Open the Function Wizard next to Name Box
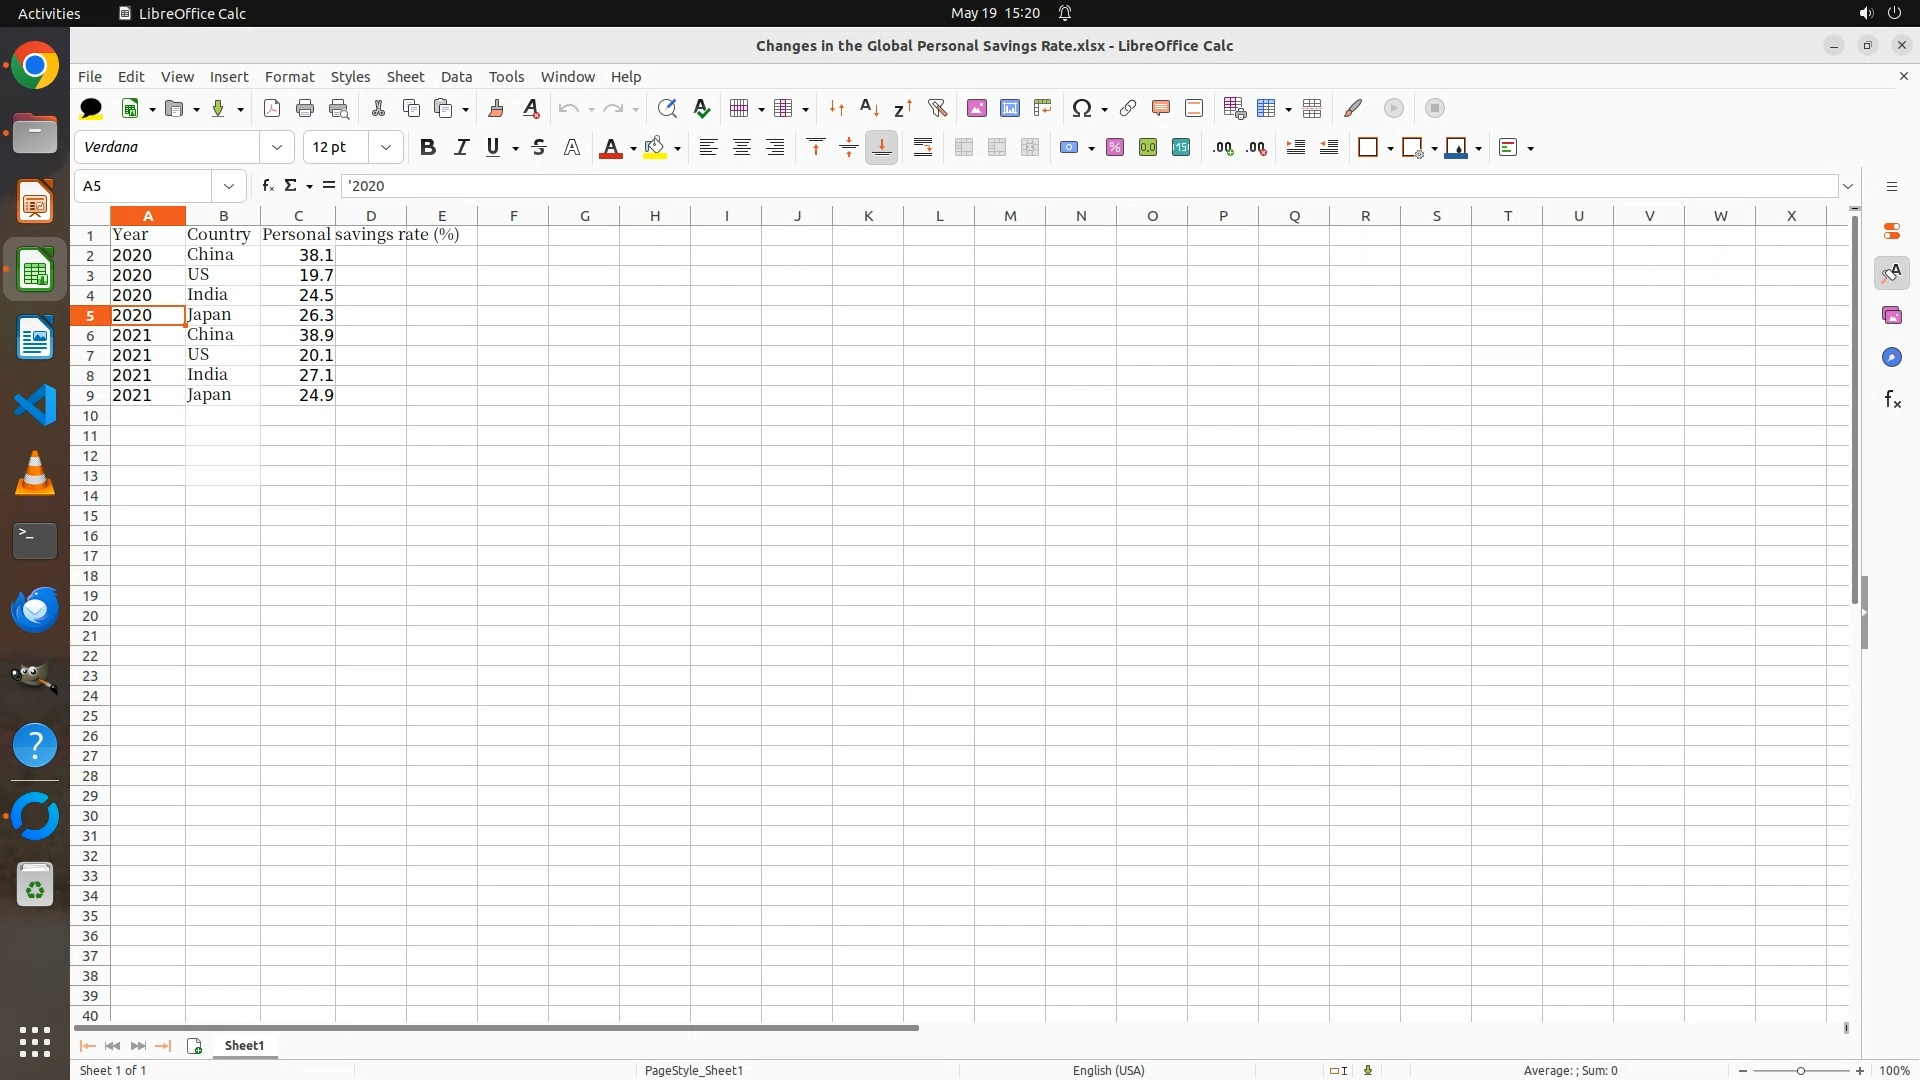This screenshot has height=1080, width=1920. (267, 186)
